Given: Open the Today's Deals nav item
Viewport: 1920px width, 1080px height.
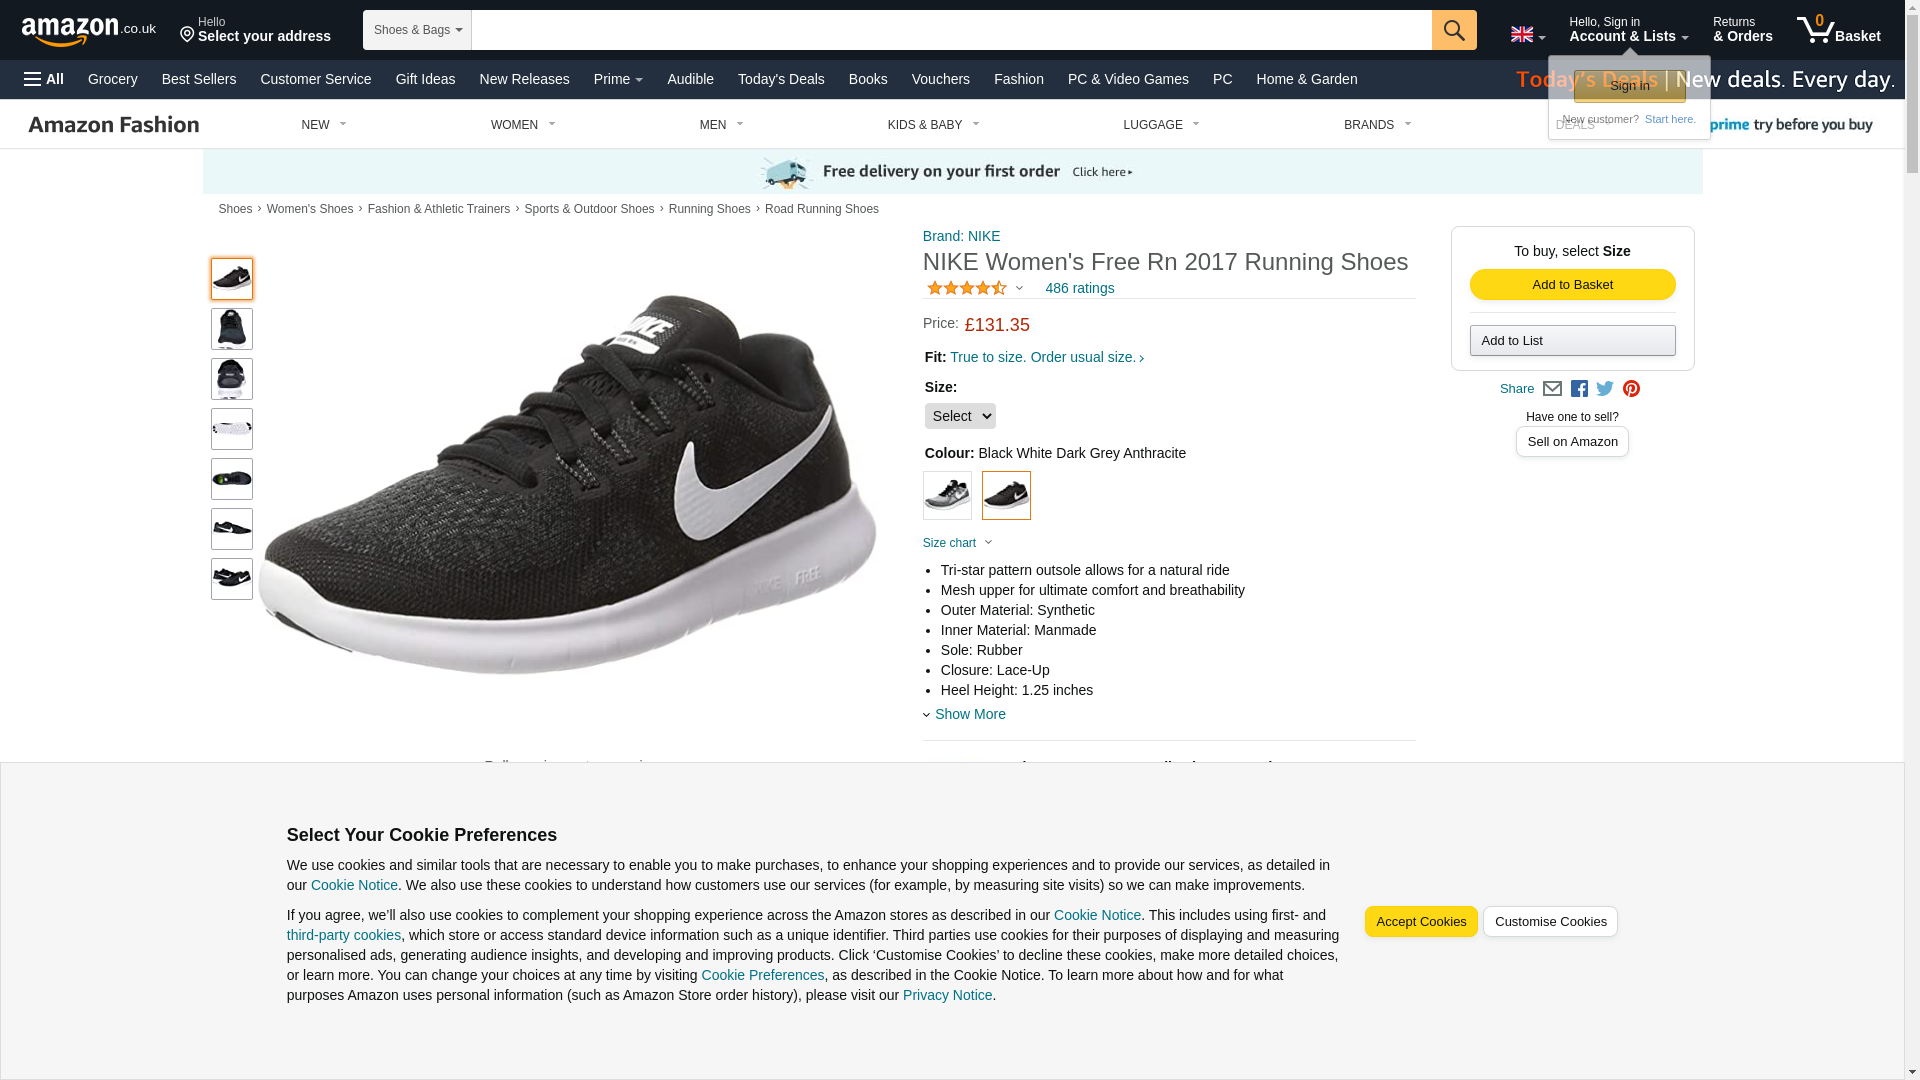Looking at the screenshot, I should click(x=781, y=79).
